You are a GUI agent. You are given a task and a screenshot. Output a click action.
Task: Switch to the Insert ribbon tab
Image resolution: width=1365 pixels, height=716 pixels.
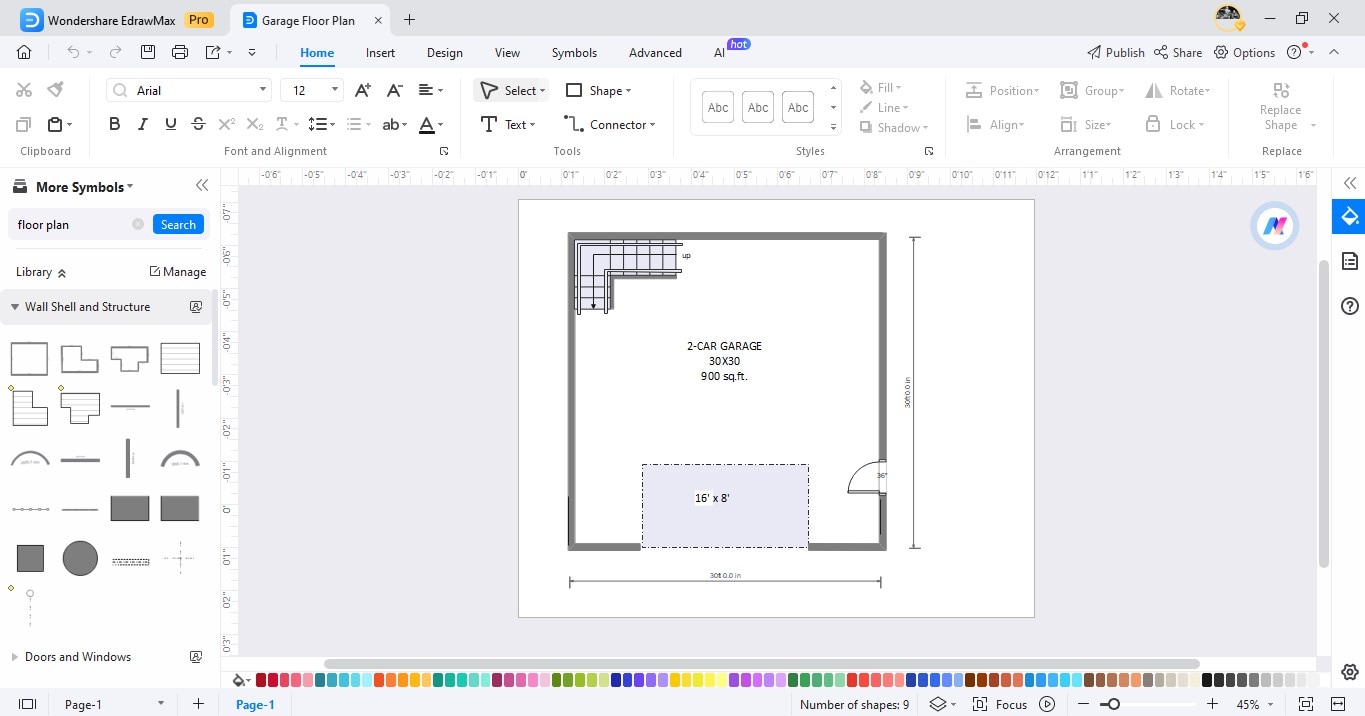[380, 53]
